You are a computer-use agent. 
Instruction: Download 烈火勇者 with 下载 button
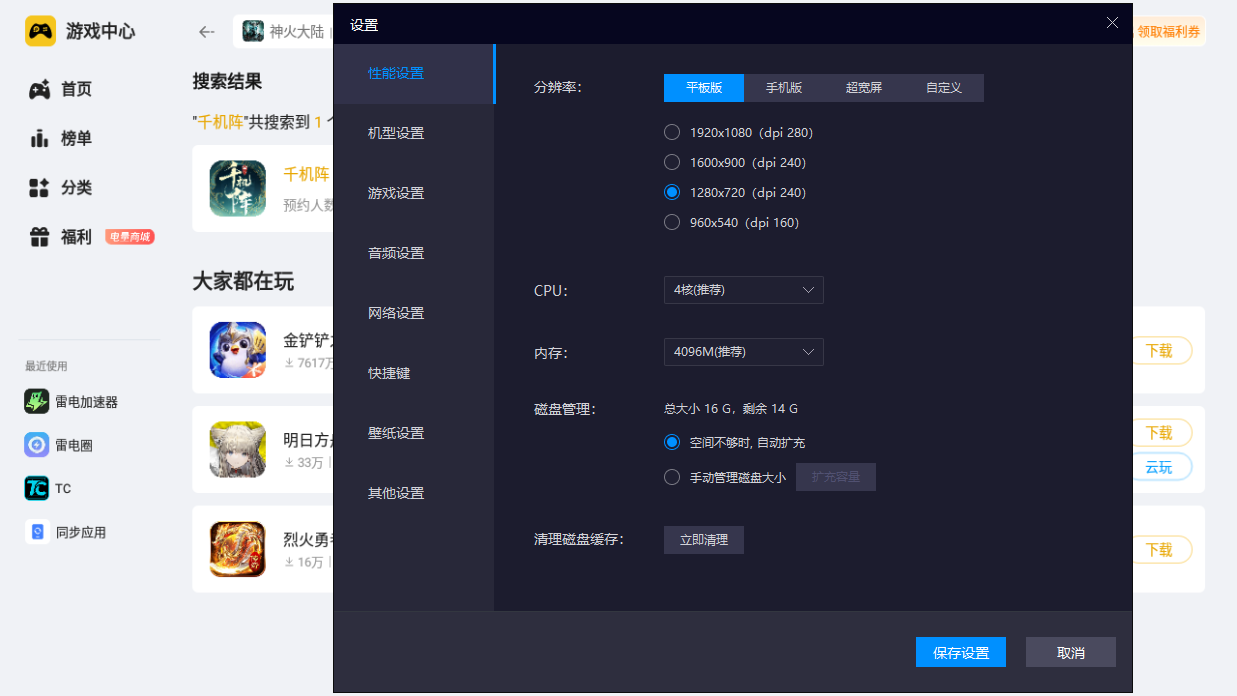pos(1161,550)
